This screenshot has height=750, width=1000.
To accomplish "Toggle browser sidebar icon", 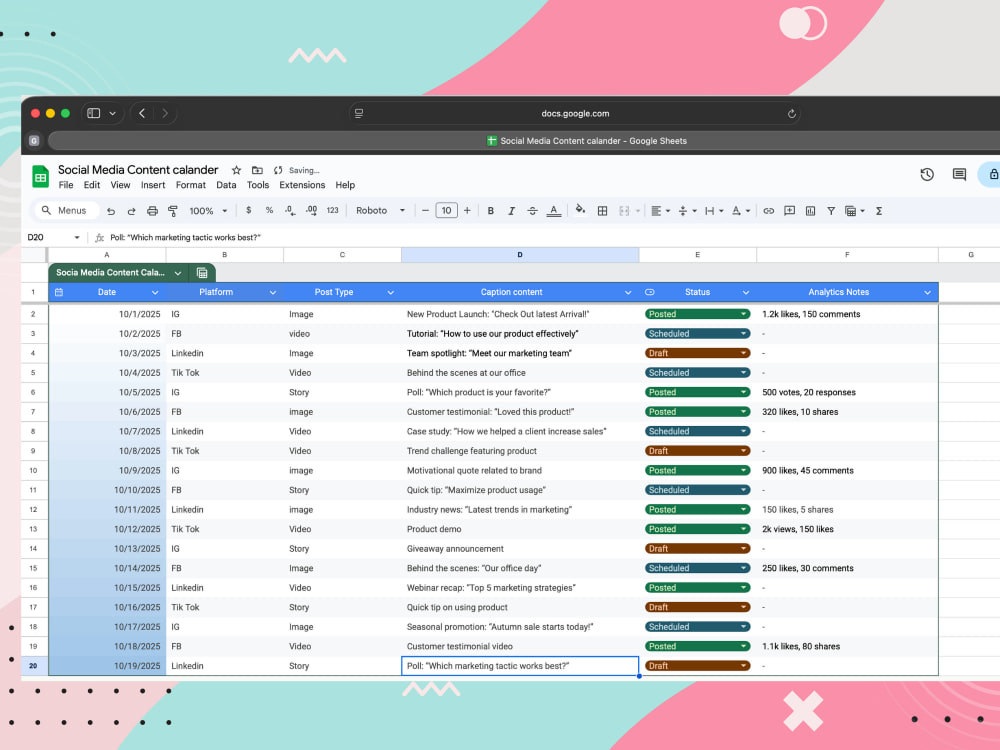I will [x=94, y=114].
